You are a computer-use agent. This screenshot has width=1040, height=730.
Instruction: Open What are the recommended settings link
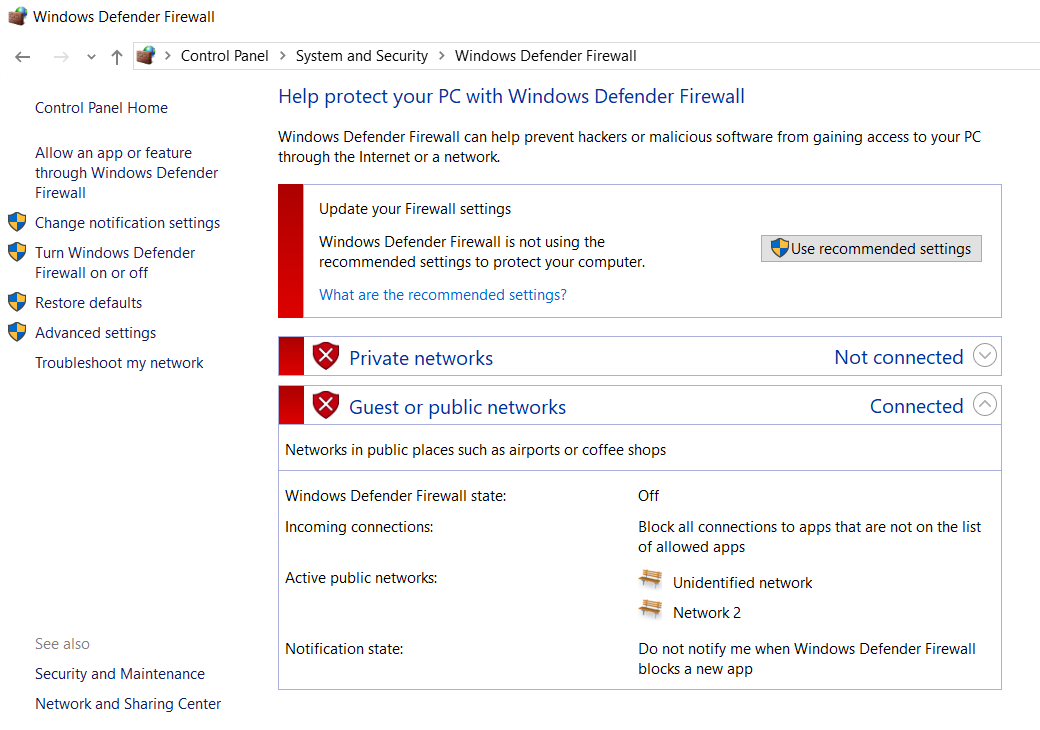point(443,294)
